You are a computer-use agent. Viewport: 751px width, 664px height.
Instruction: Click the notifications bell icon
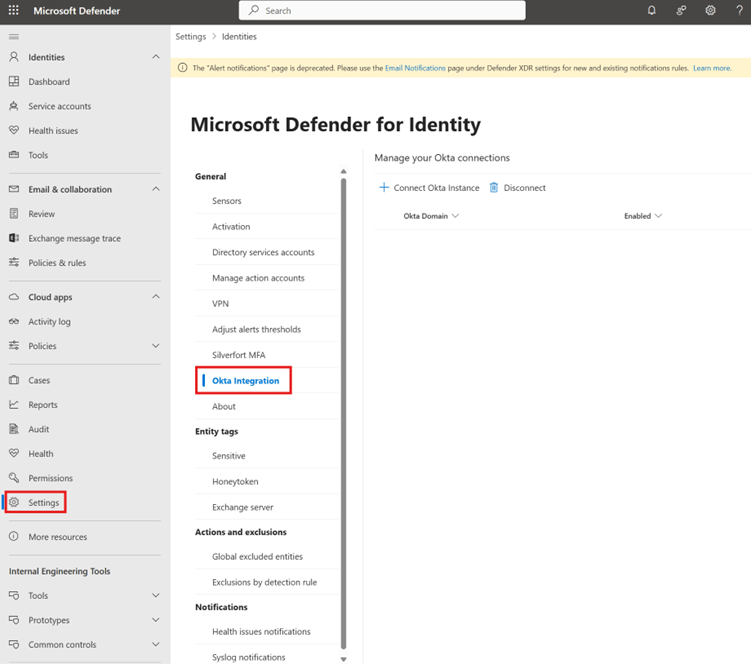click(x=652, y=10)
